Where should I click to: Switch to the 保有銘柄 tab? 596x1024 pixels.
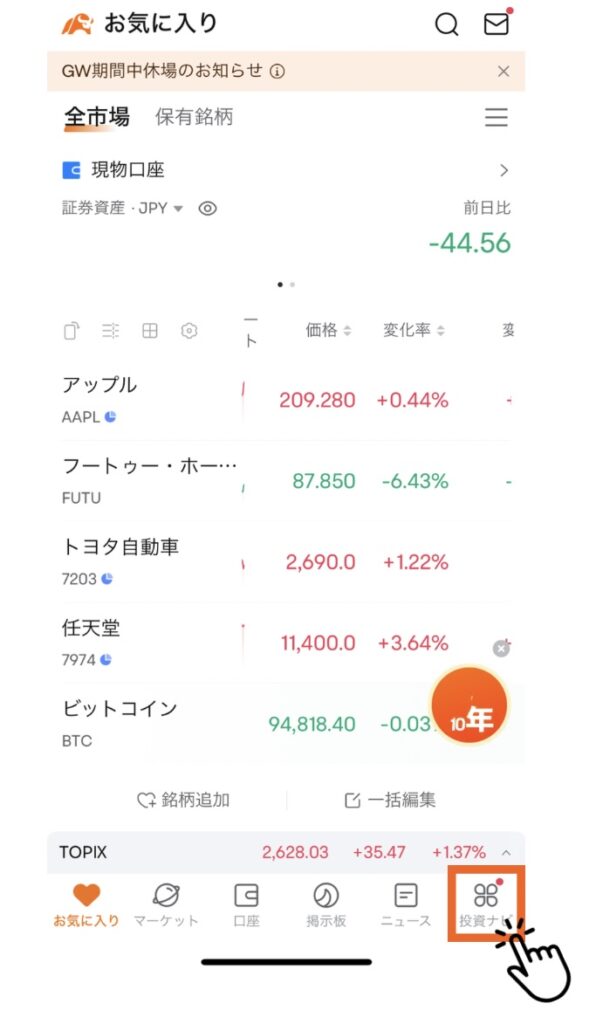194,117
